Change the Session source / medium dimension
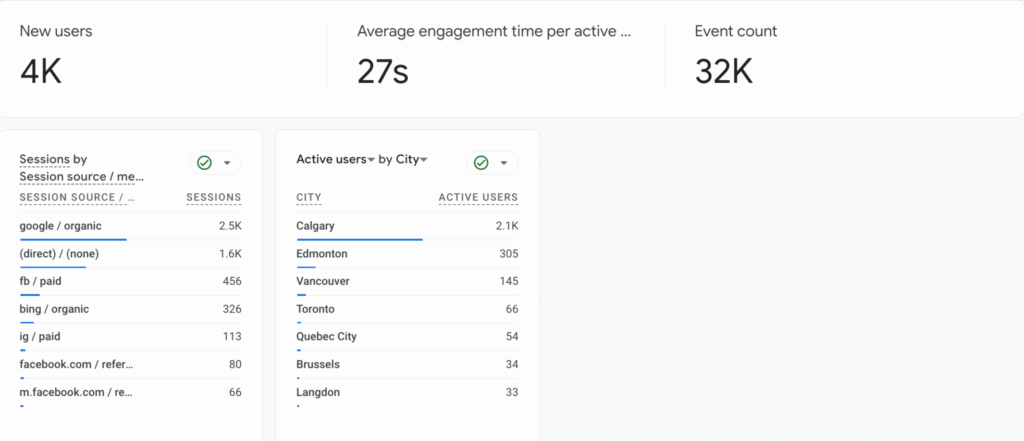This screenshot has height=441, width=1024. (x=82, y=177)
